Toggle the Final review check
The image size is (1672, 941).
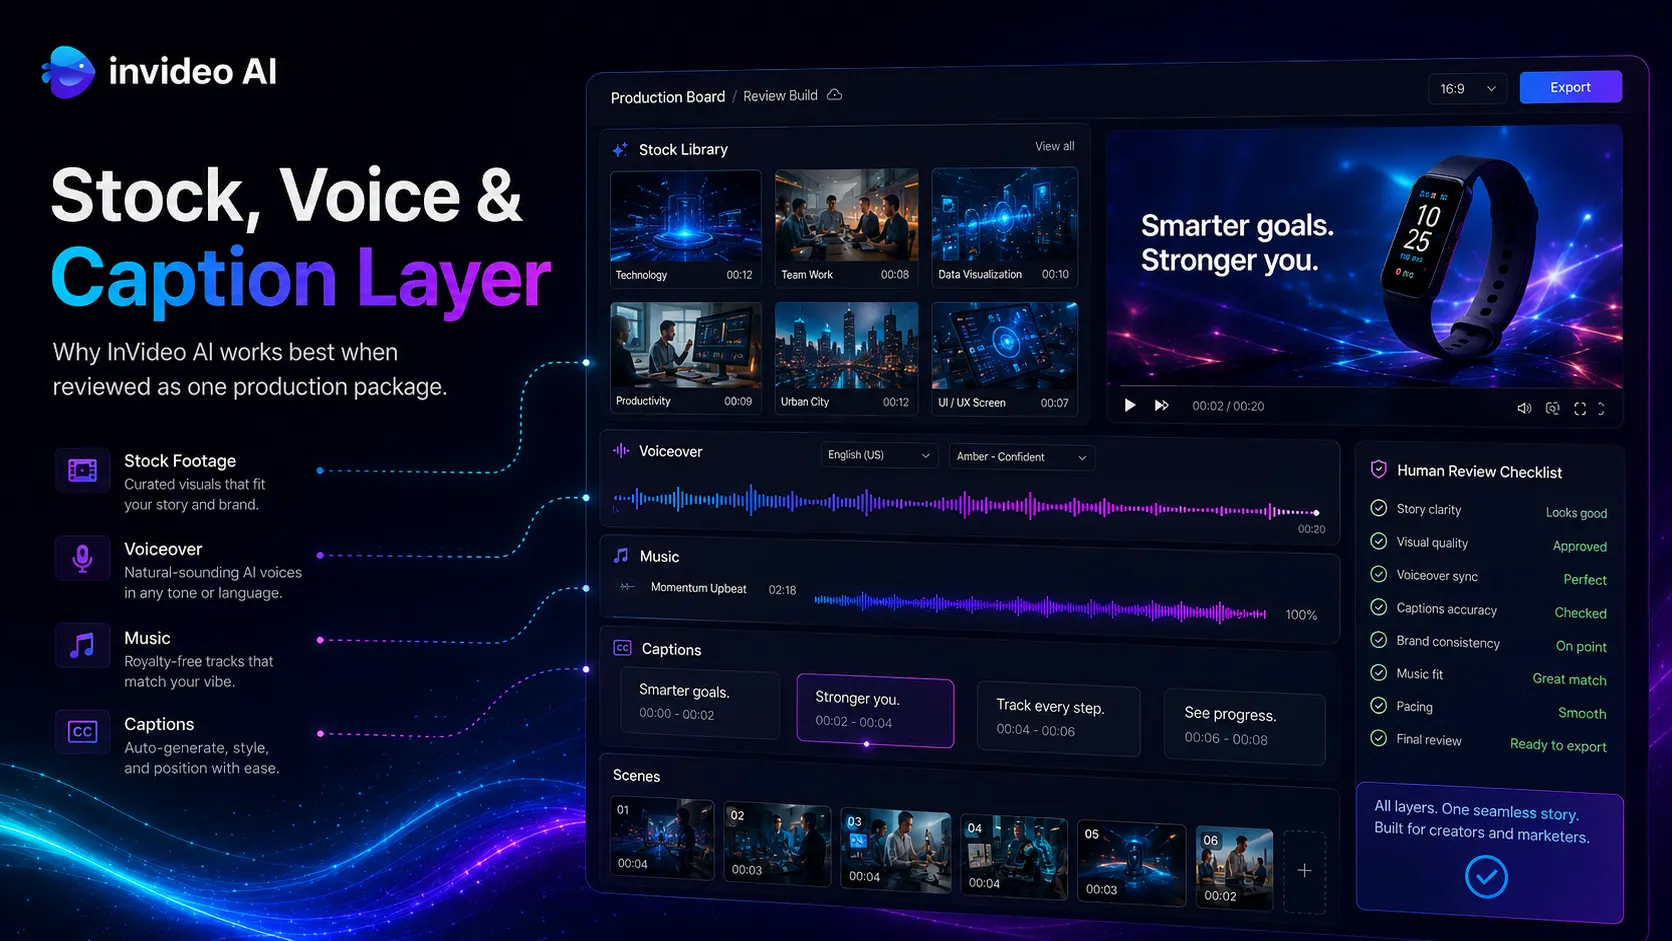tap(1378, 738)
